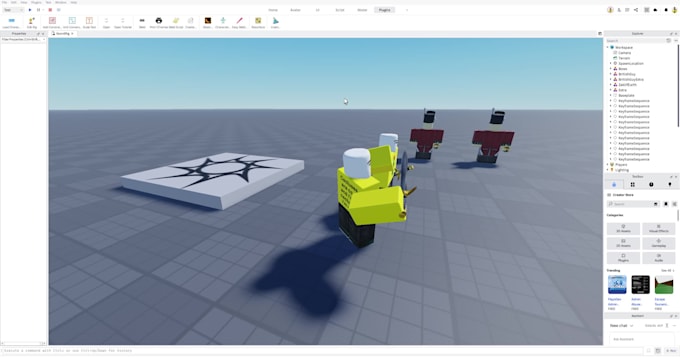Choose the 2D Assets category

pyautogui.click(x=623, y=243)
